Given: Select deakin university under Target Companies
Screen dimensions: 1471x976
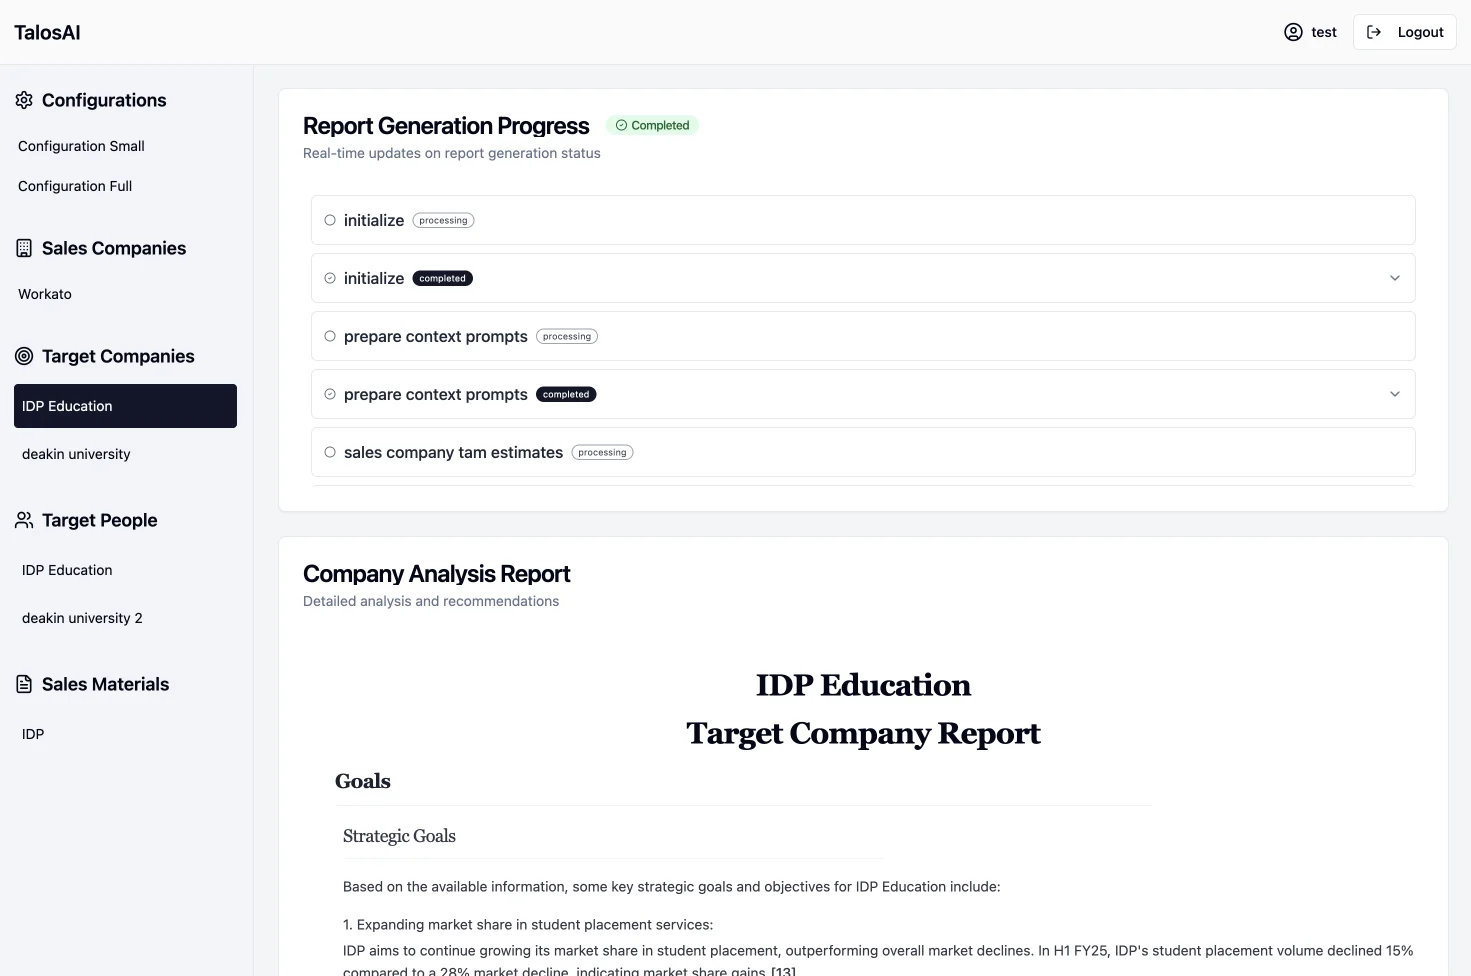Looking at the screenshot, I should (x=76, y=454).
